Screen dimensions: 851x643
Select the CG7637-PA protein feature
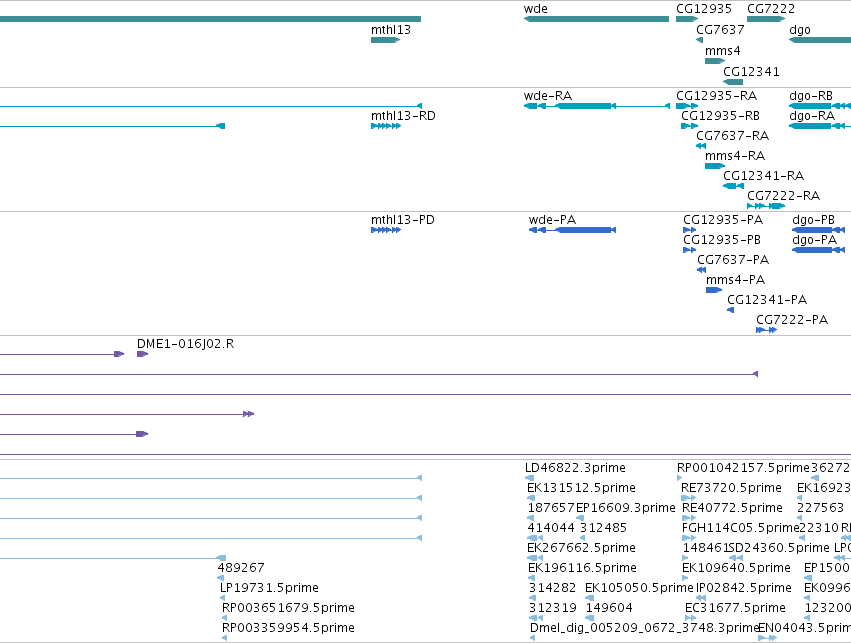(701, 270)
